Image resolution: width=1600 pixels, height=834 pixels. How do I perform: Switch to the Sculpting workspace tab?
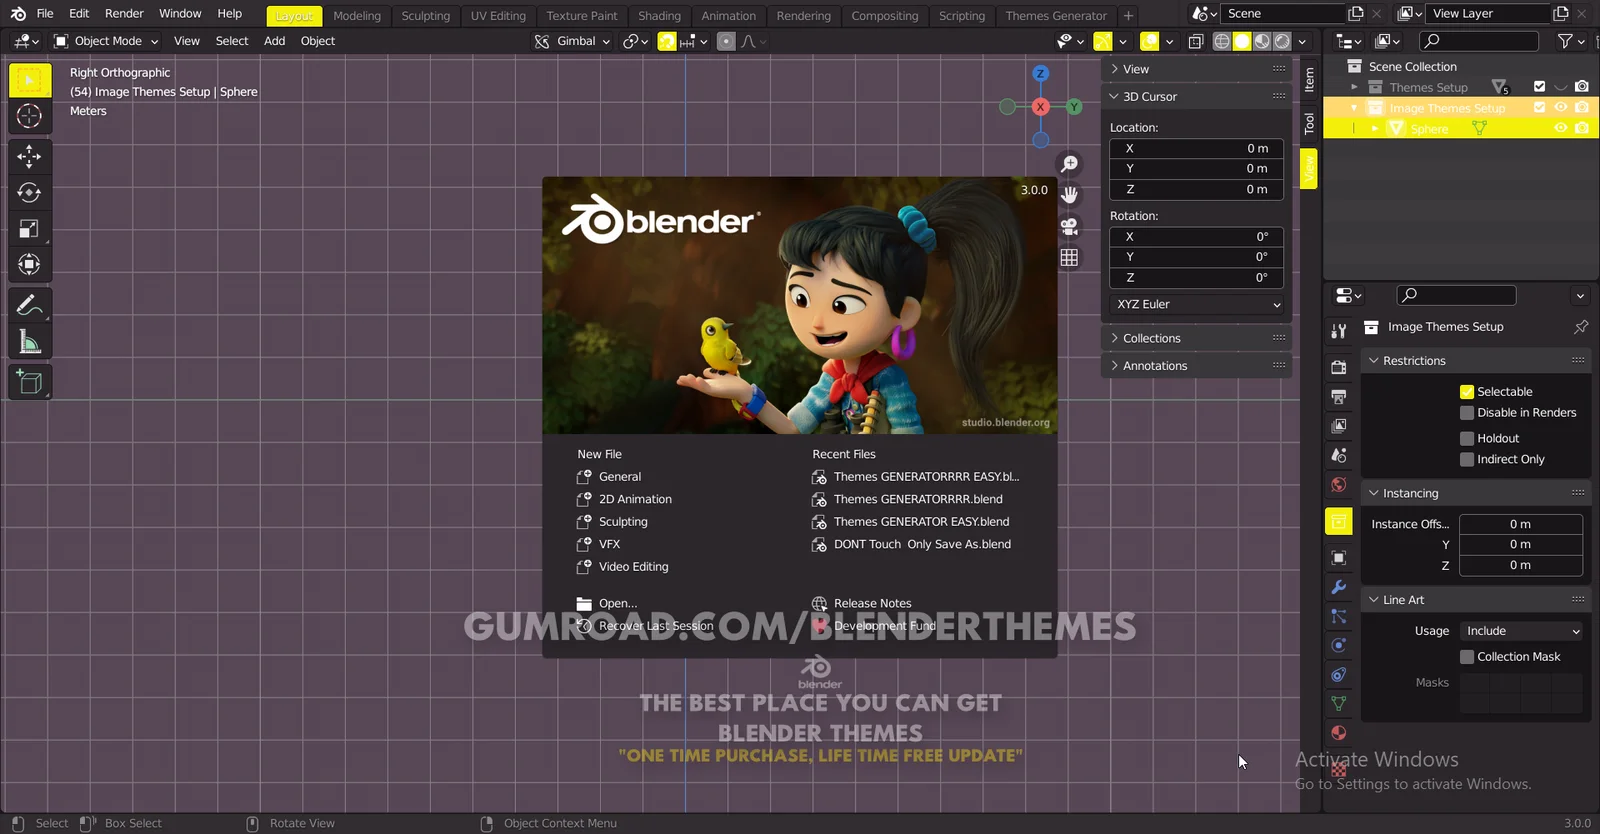point(426,16)
